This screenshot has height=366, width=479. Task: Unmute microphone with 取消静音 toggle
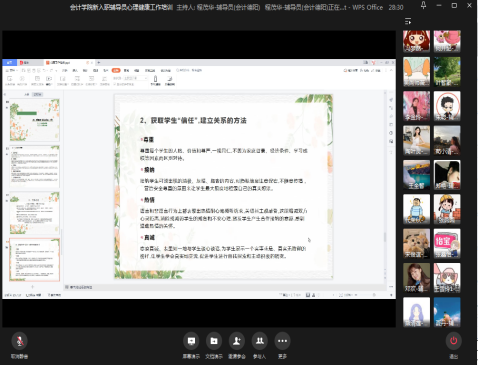(19, 341)
